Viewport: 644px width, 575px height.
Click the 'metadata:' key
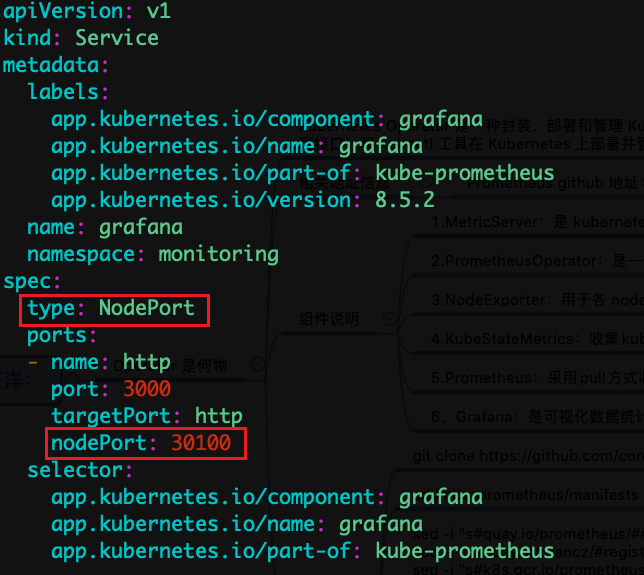point(55,65)
